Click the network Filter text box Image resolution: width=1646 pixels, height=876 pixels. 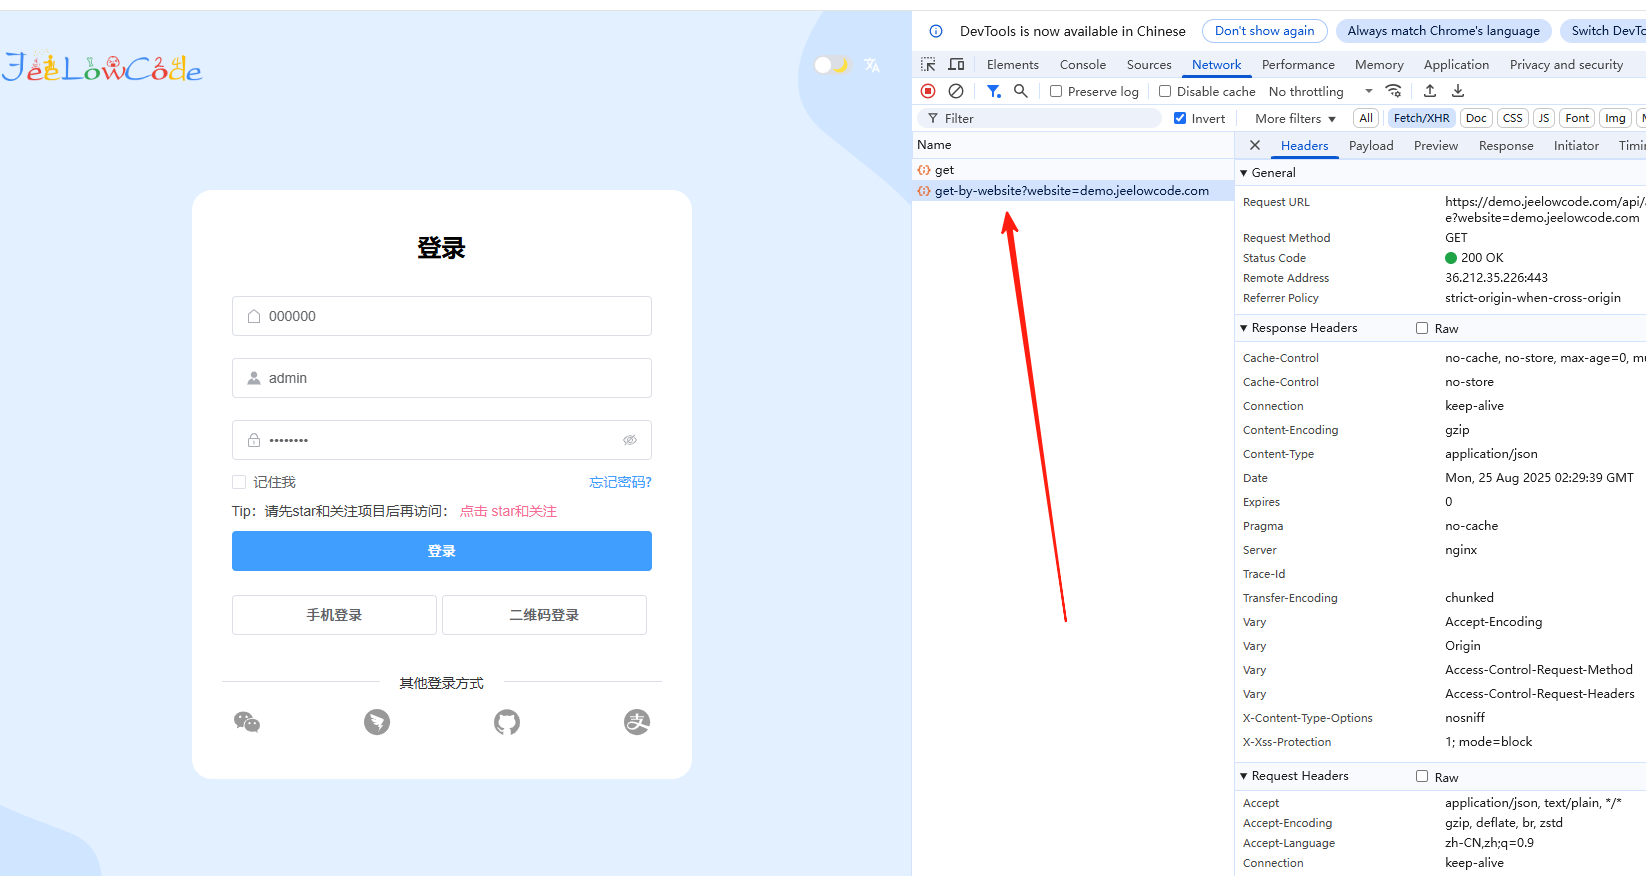point(1039,118)
